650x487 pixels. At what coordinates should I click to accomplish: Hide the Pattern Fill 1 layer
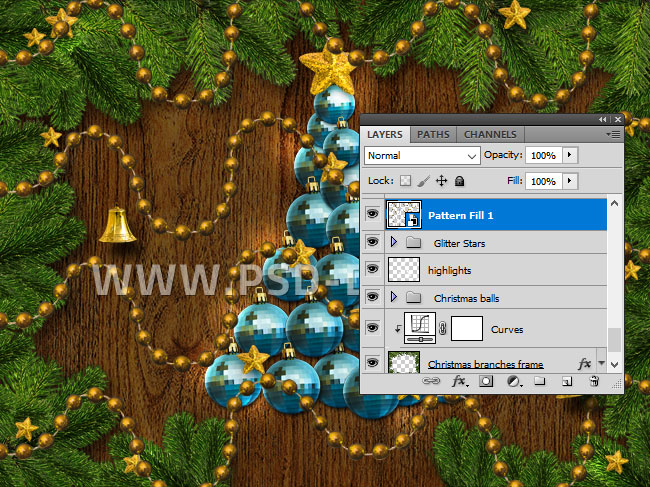pos(372,214)
